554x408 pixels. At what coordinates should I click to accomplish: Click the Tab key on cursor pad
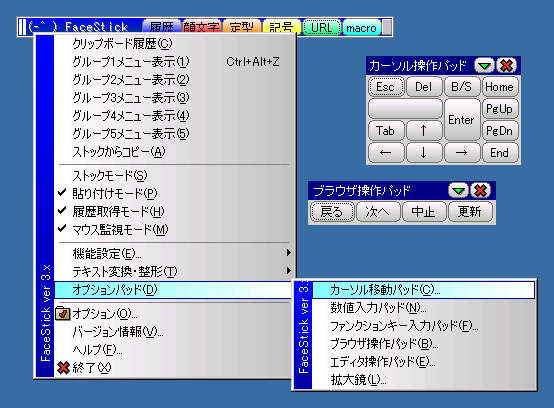tap(385, 131)
